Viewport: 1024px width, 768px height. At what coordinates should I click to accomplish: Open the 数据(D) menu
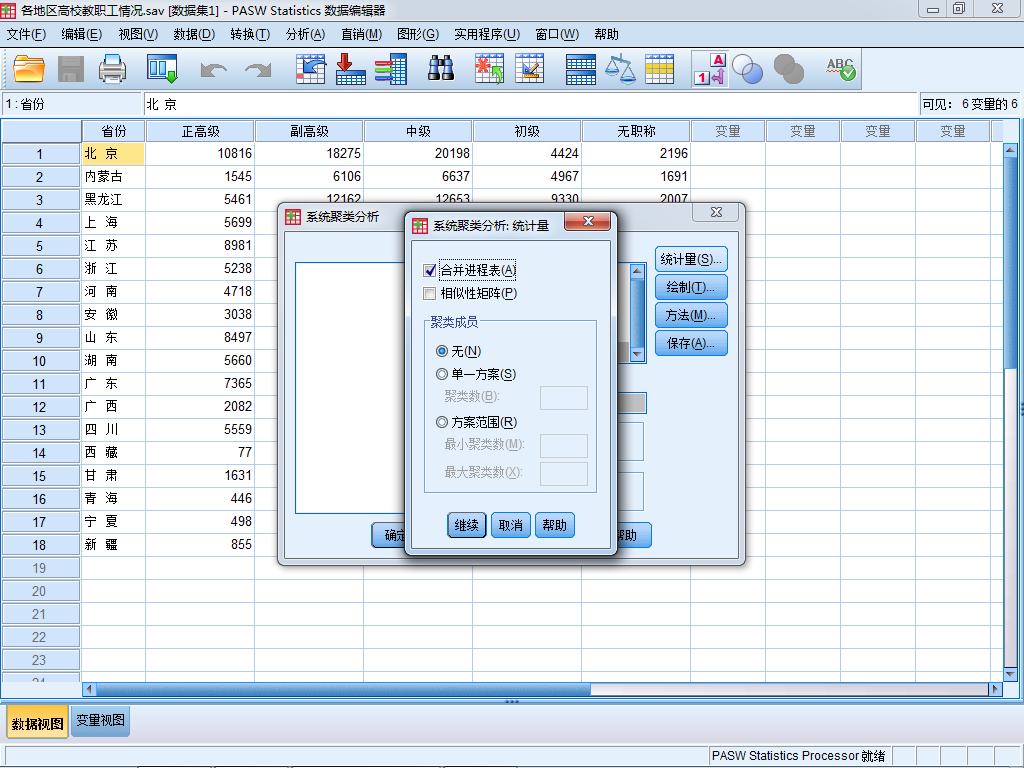click(194, 35)
